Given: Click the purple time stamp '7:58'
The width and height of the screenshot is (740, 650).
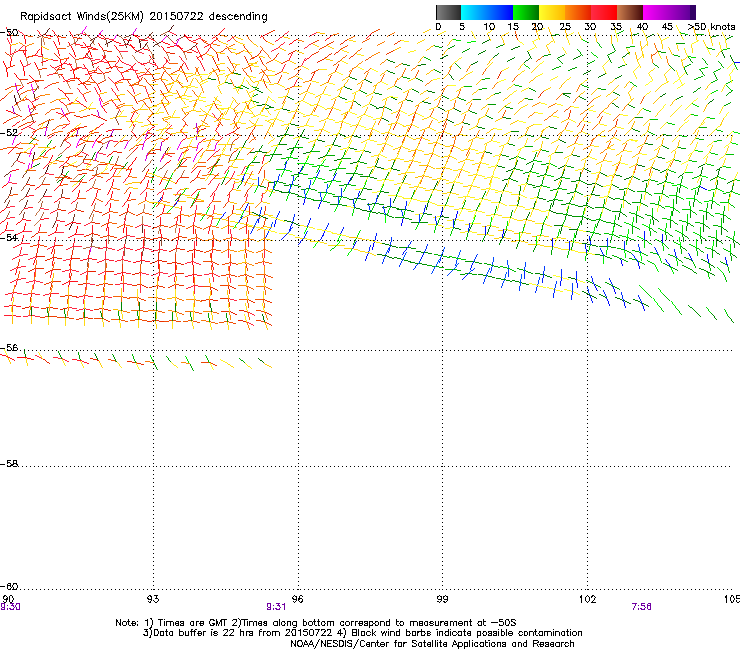Looking at the screenshot, I should [641, 607].
